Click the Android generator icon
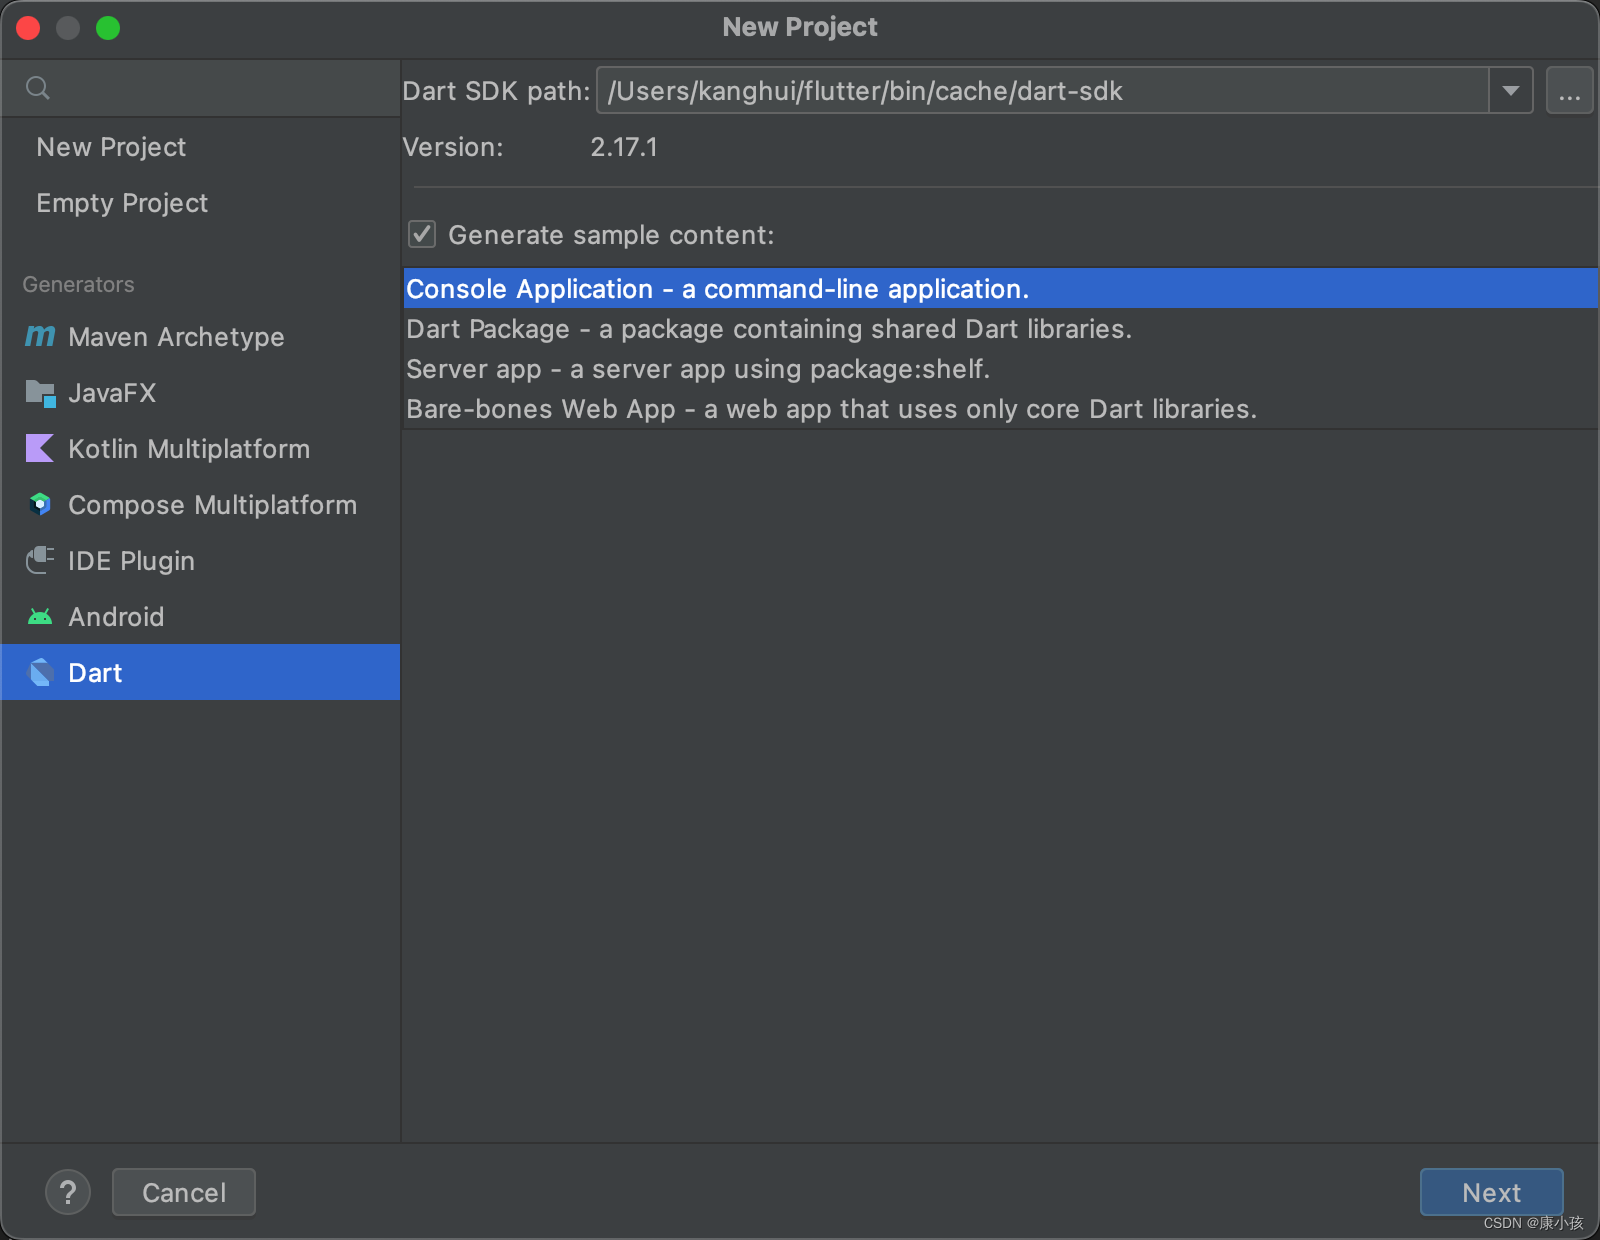Image resolution: width=1600 pixels, height=1240 pixels. tap(39, 617)
